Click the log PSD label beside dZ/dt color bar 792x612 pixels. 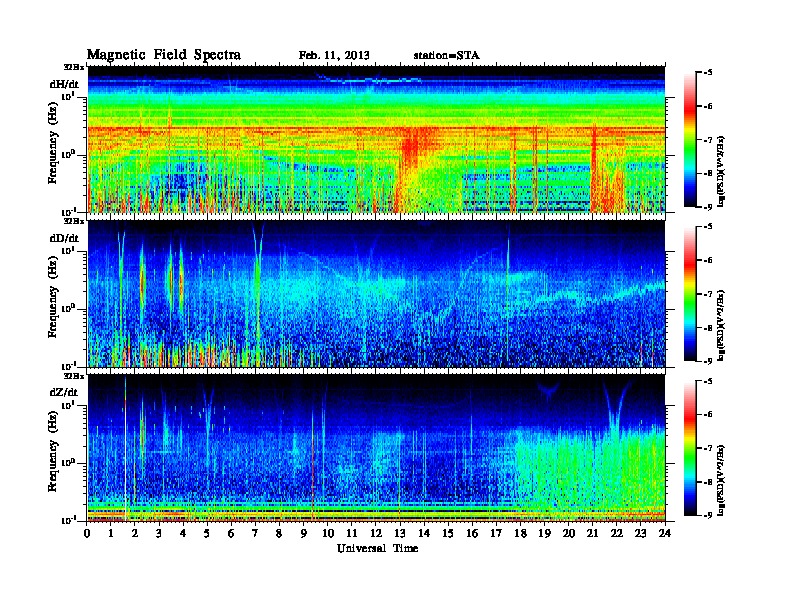tap(721, 480)
